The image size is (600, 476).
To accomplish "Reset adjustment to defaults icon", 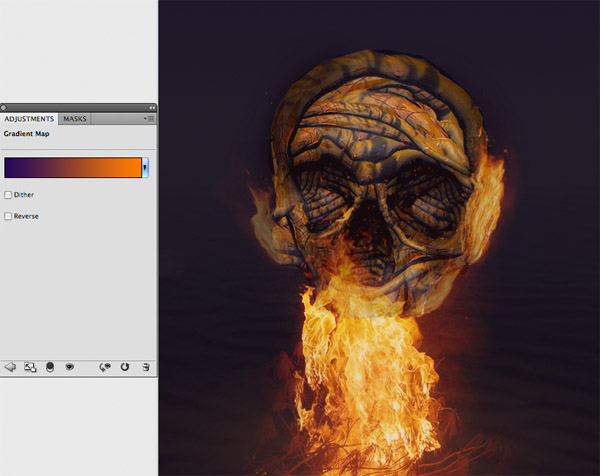I will pyautogui.click(x=125, y=367).
